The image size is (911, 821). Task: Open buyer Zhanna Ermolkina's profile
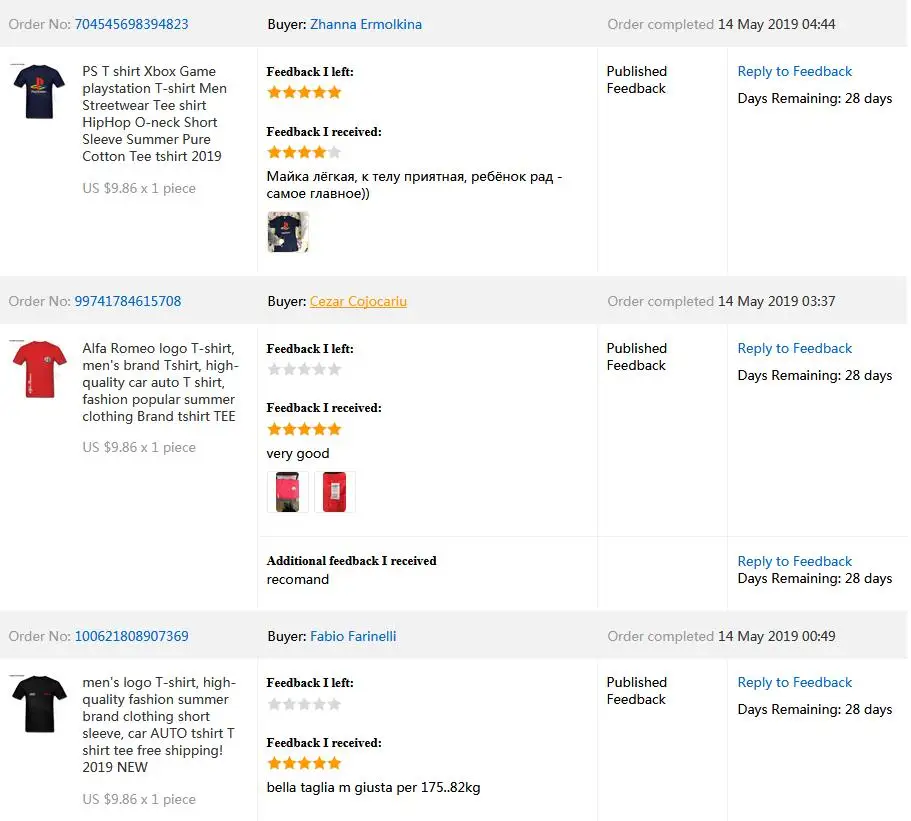coord(366,24)
